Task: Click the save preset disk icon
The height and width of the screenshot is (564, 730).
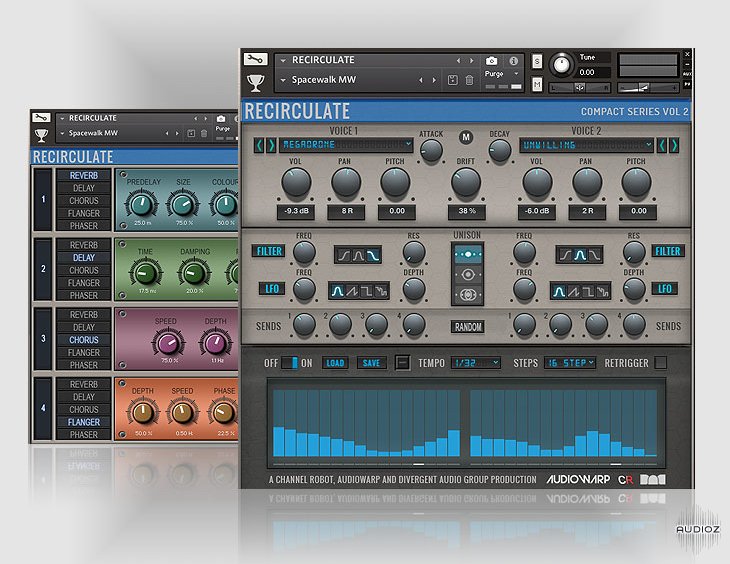Action: [x=453, y=80]
